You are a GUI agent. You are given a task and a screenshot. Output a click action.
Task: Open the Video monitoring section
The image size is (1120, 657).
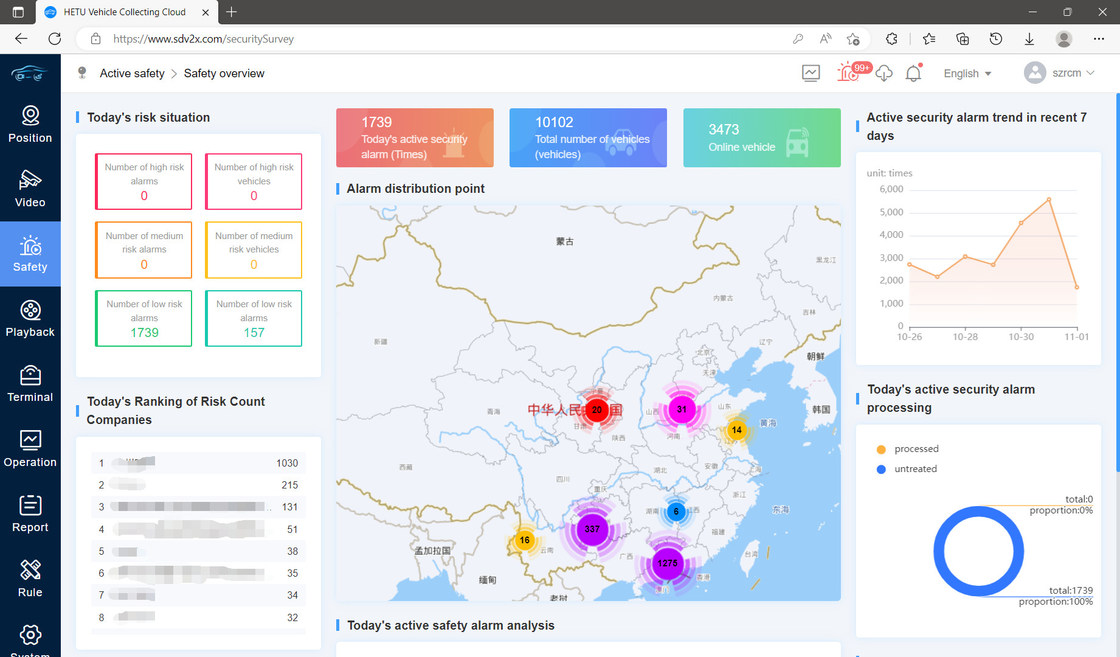coord(30,189)
